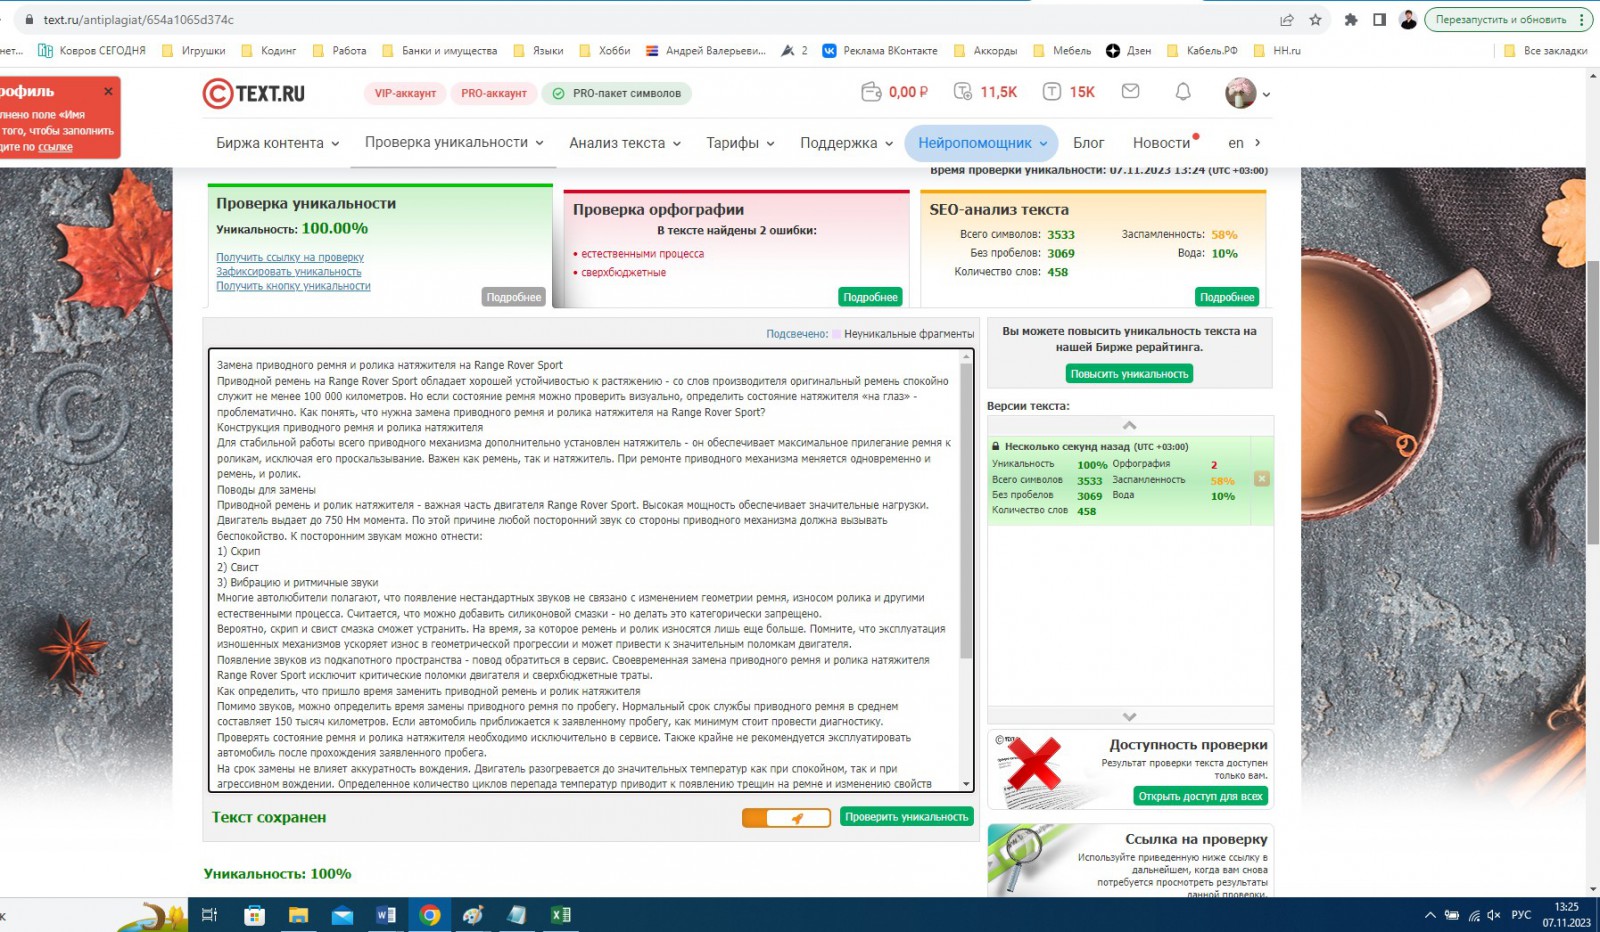
Task: Expand the Тарифы menu
Action: (740, 143)
